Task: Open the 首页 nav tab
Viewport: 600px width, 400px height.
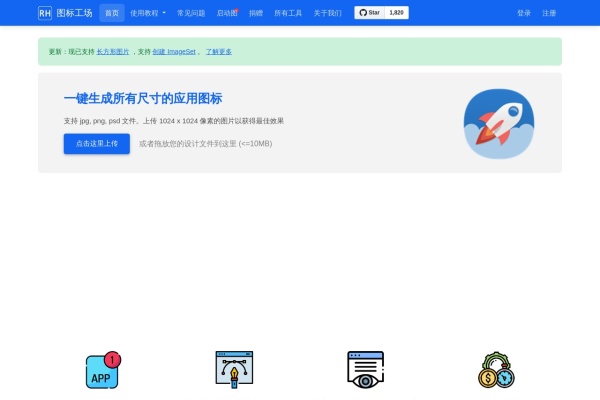Action: pos(112,13)
